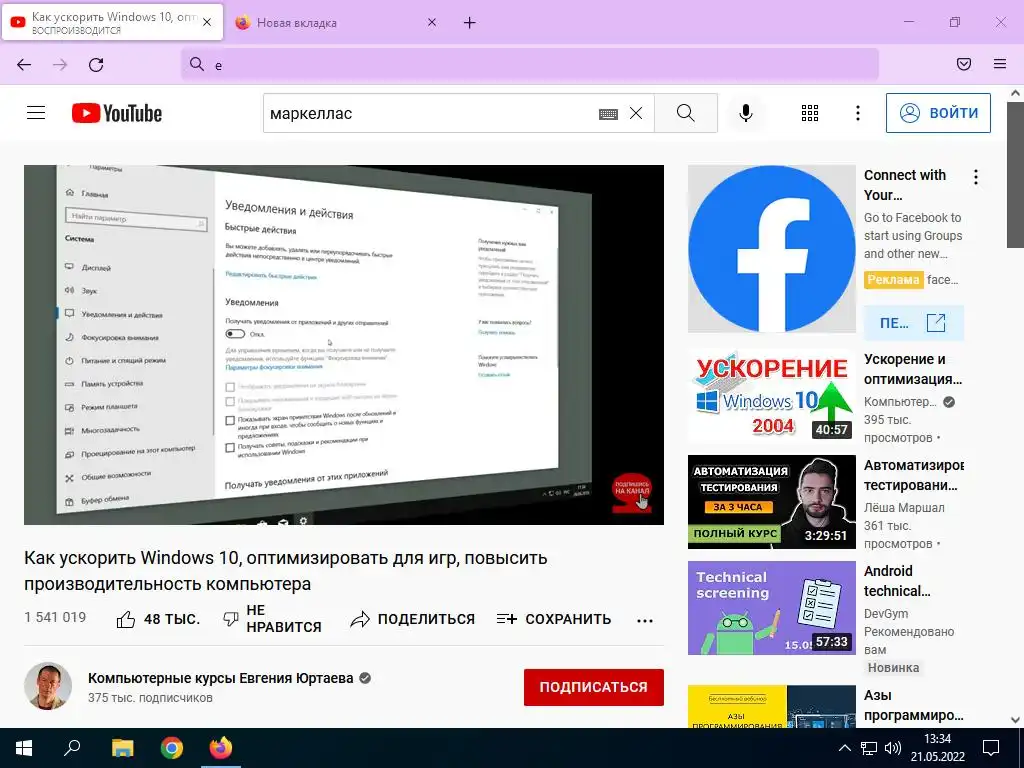
Task: Open the Technical screening video thumbnail
Action: (x=771, y=608)
